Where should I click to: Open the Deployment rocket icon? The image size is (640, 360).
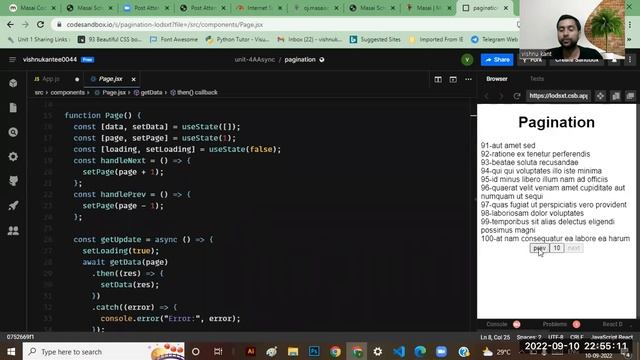click(13, 205)
